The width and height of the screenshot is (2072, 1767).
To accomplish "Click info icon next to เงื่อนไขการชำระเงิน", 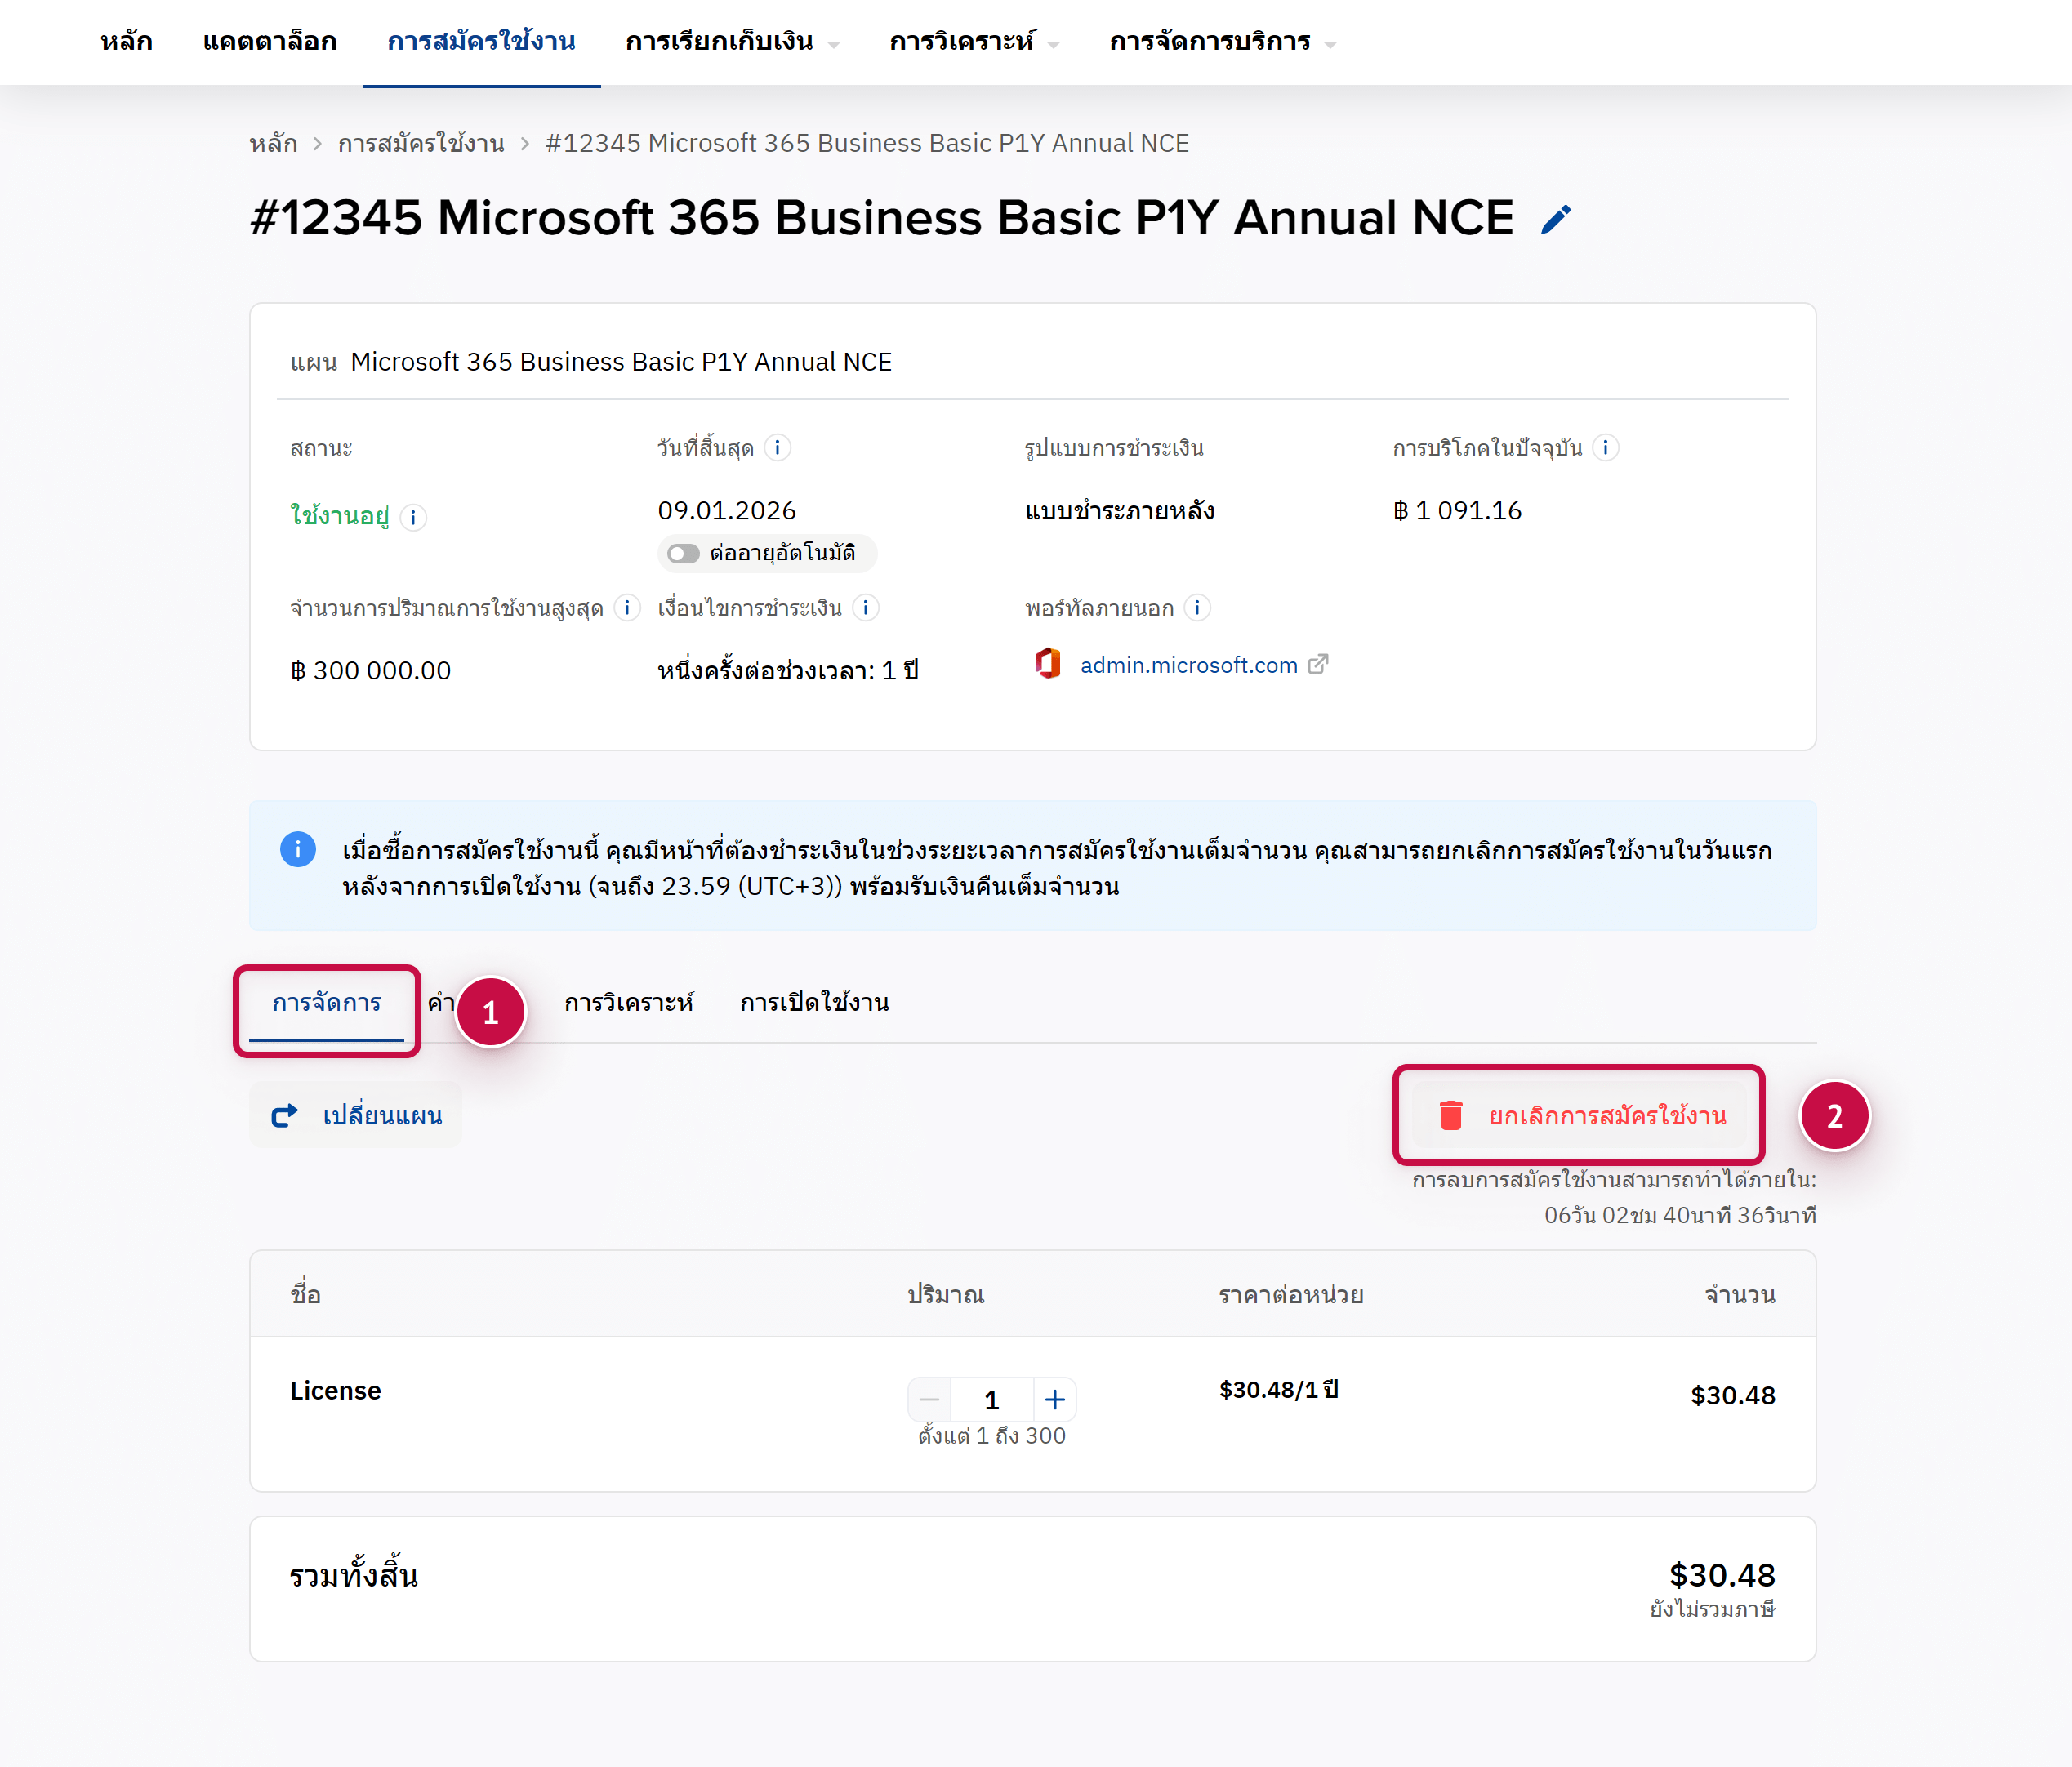I will (866, 607).
